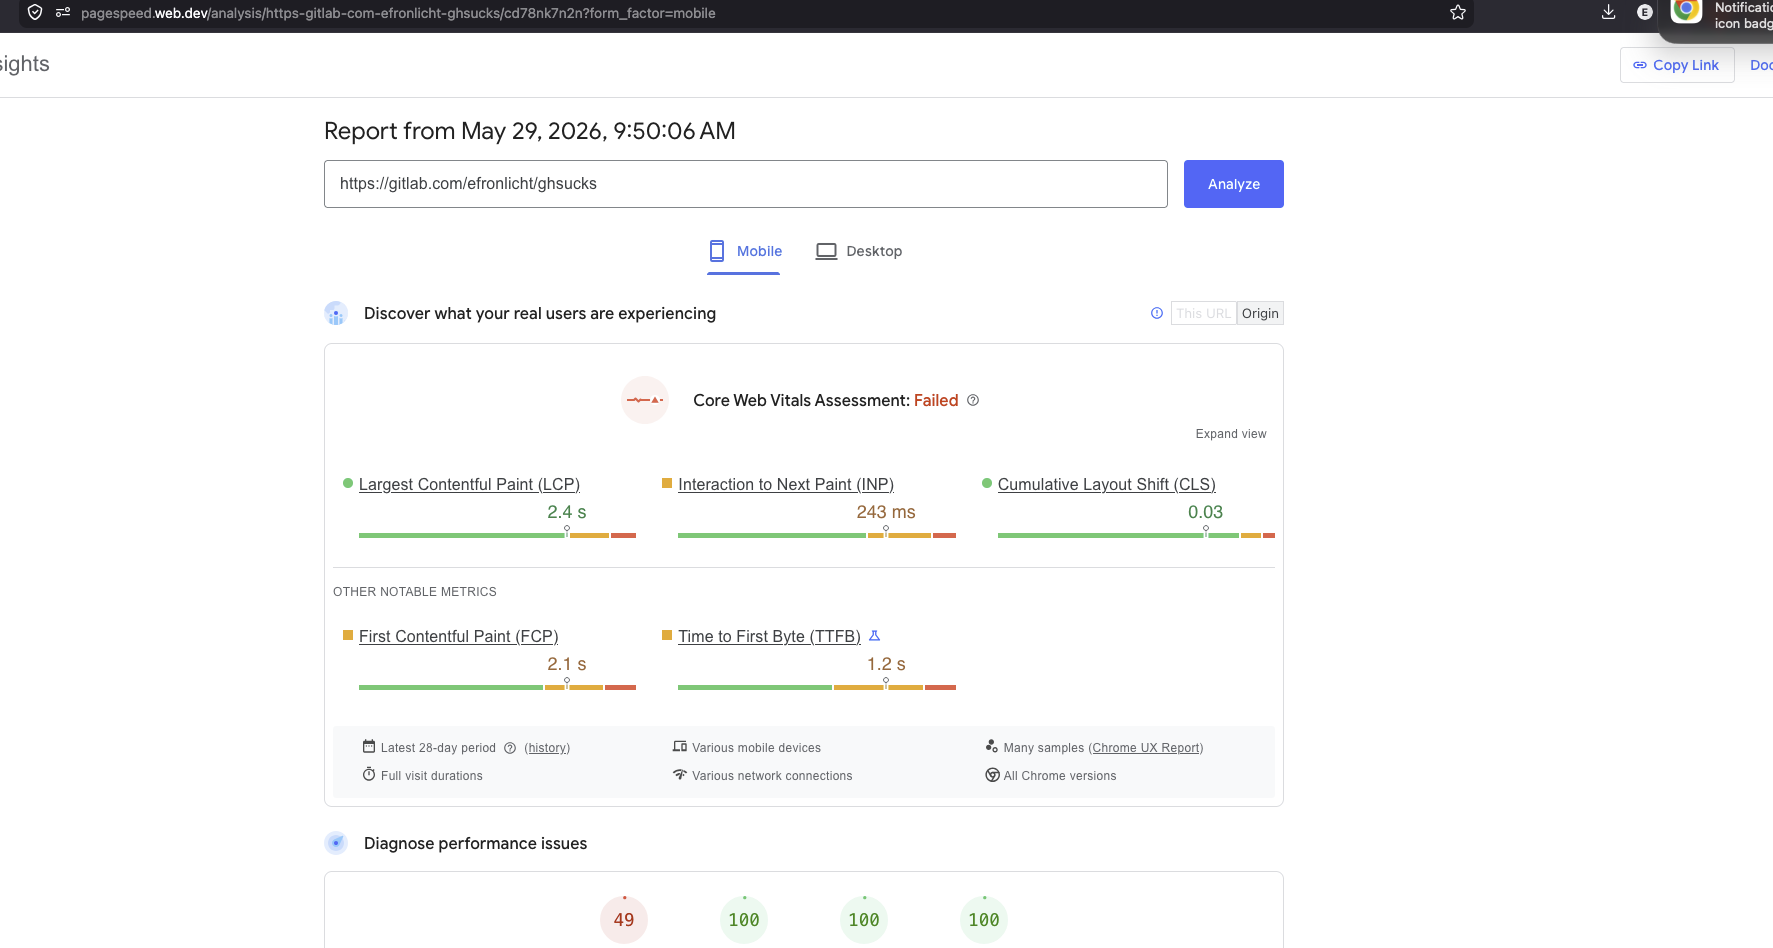Click the mobile phone icon
The width and height of the screenshot is (1773, 948).
coord(717,251)
